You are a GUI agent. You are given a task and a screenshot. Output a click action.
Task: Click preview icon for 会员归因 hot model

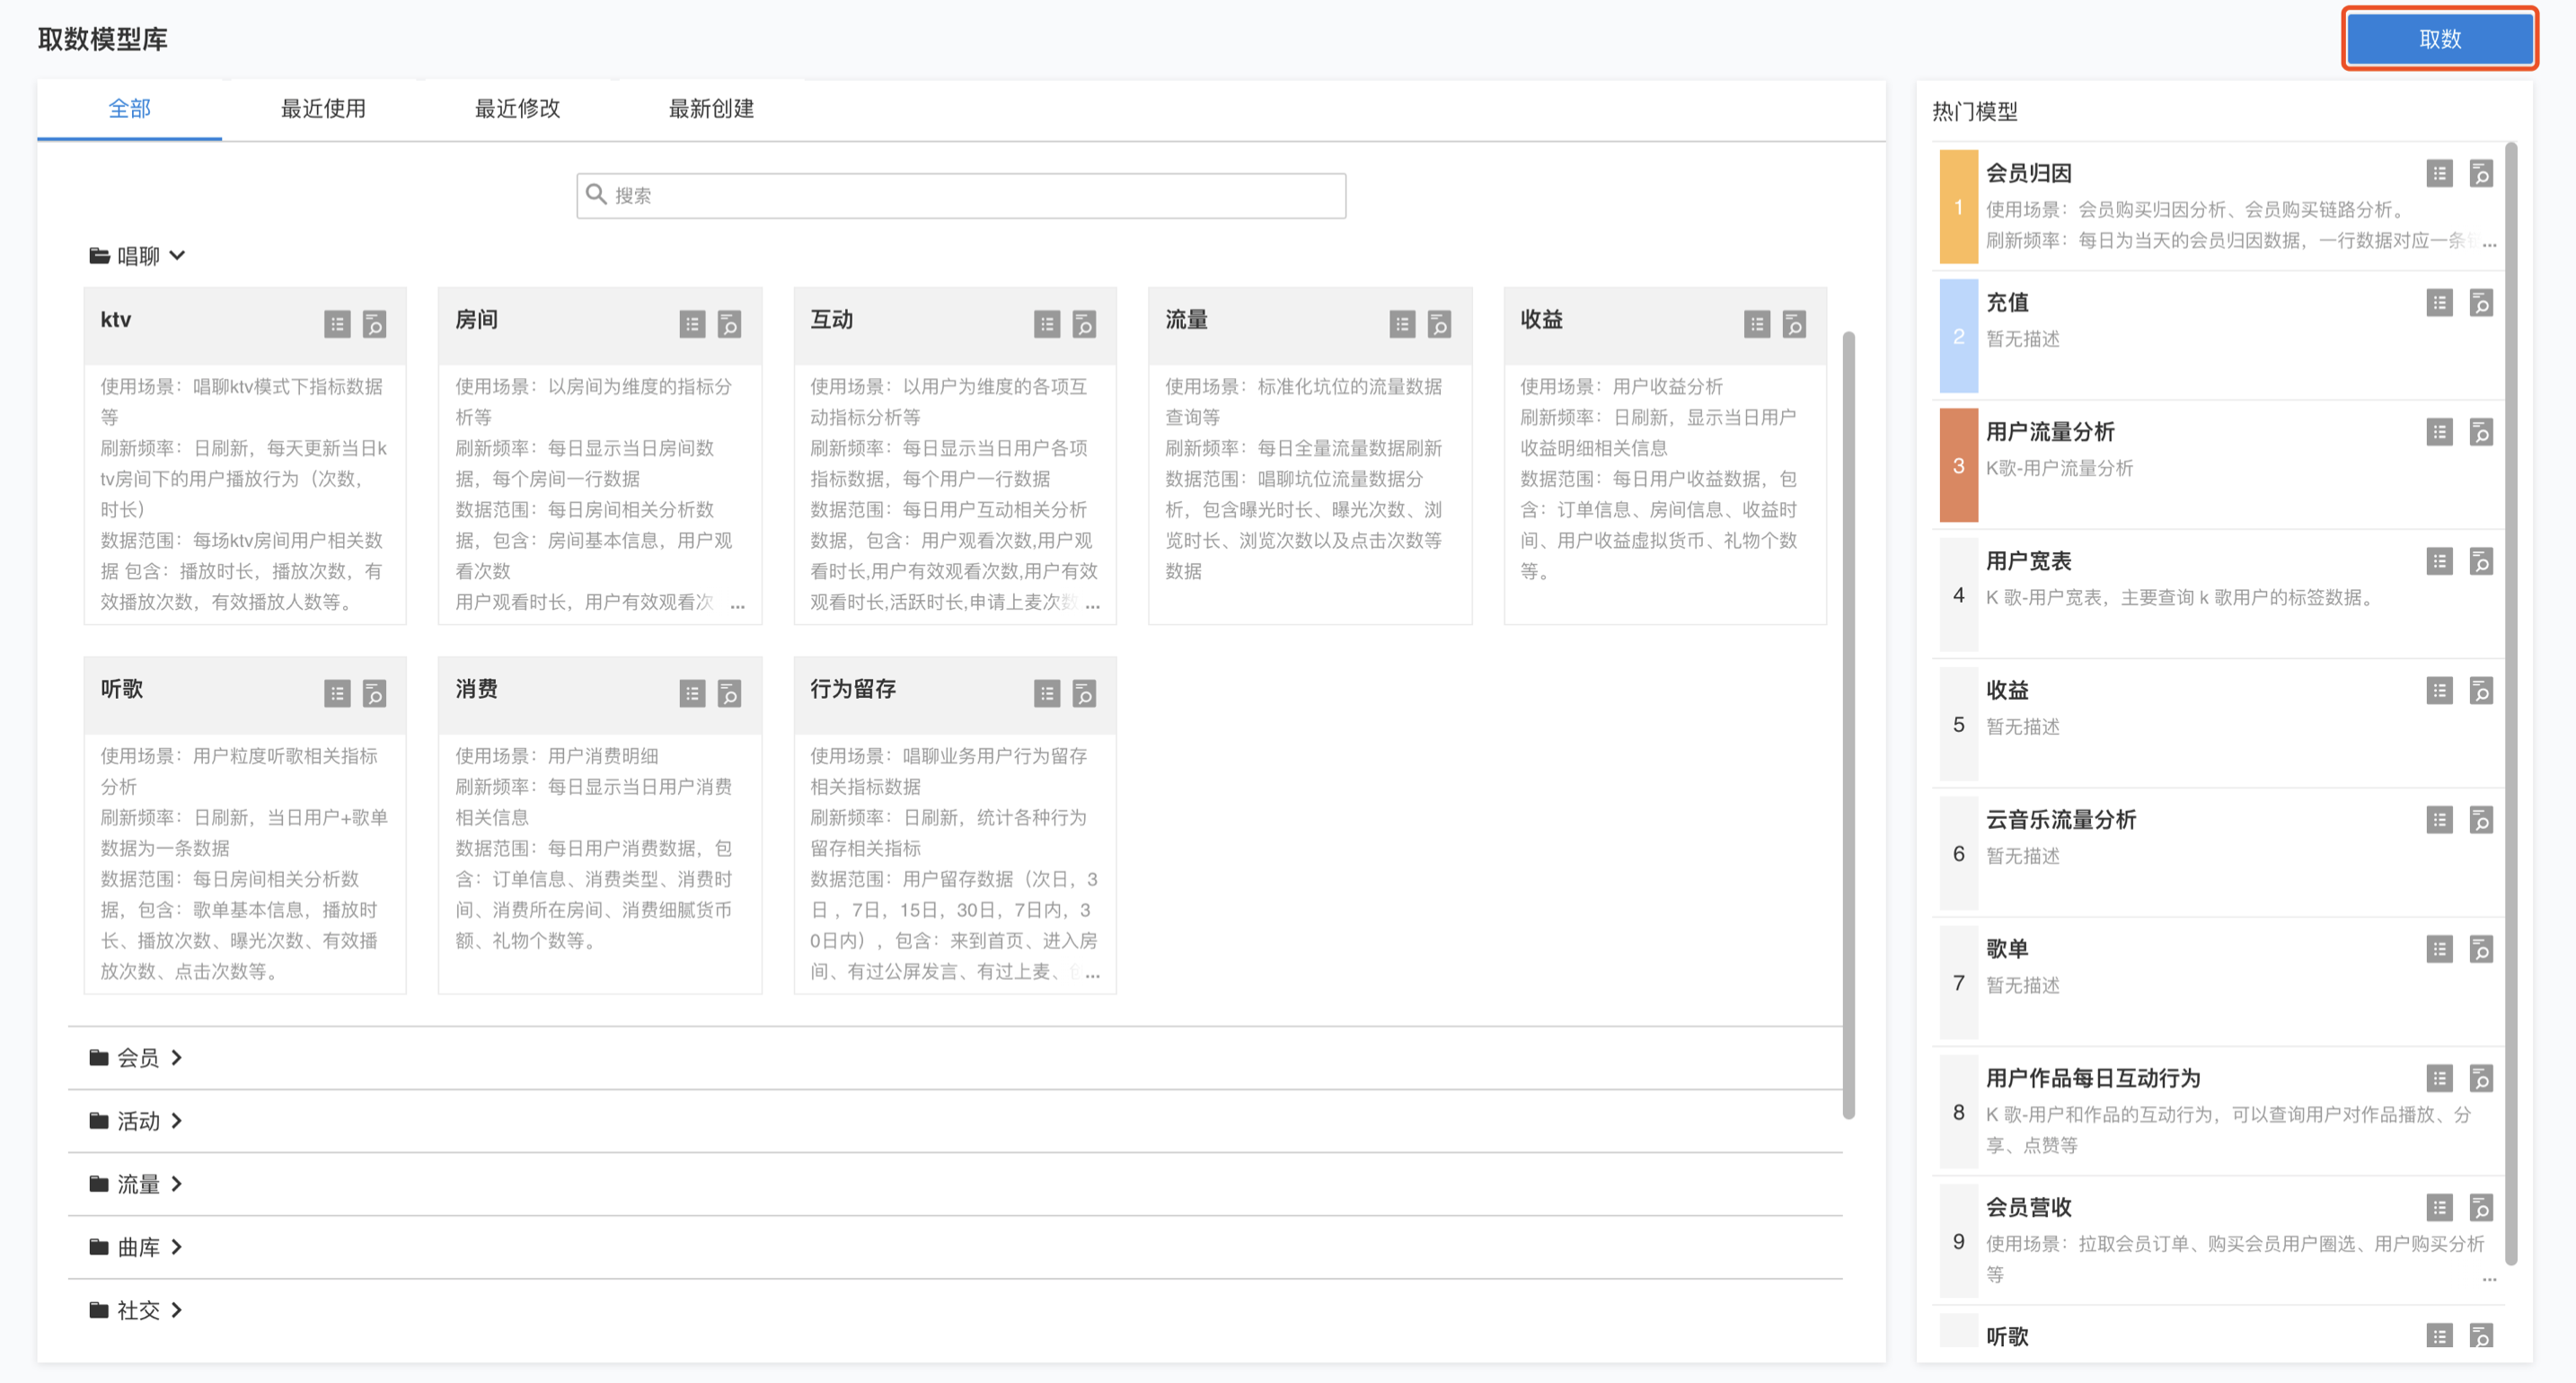tap(2481, 174)
